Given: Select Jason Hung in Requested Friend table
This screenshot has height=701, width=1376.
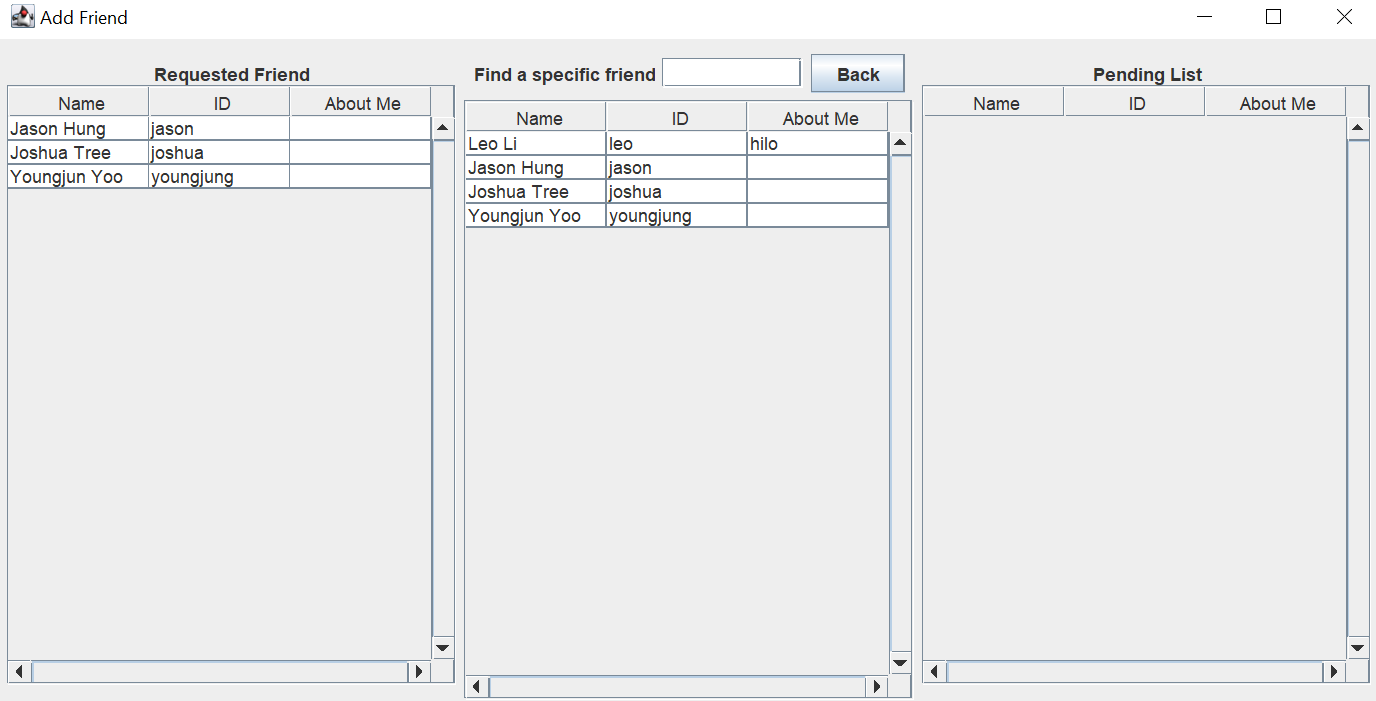Looking at the screenshot, I should click(x=78, y=129).
